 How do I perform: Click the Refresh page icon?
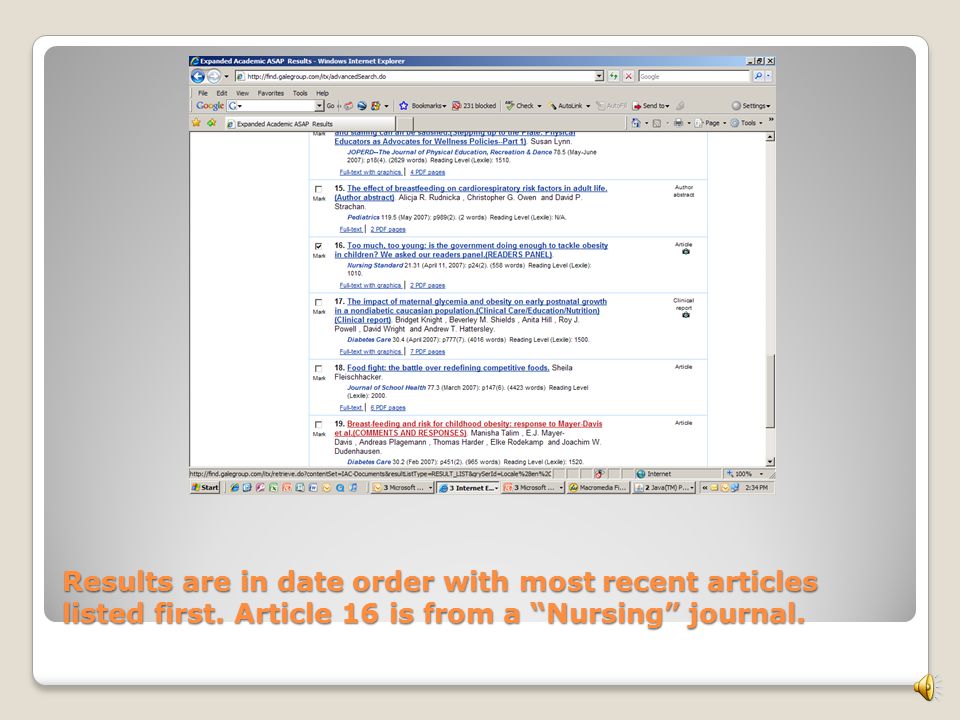click(613, 76)
